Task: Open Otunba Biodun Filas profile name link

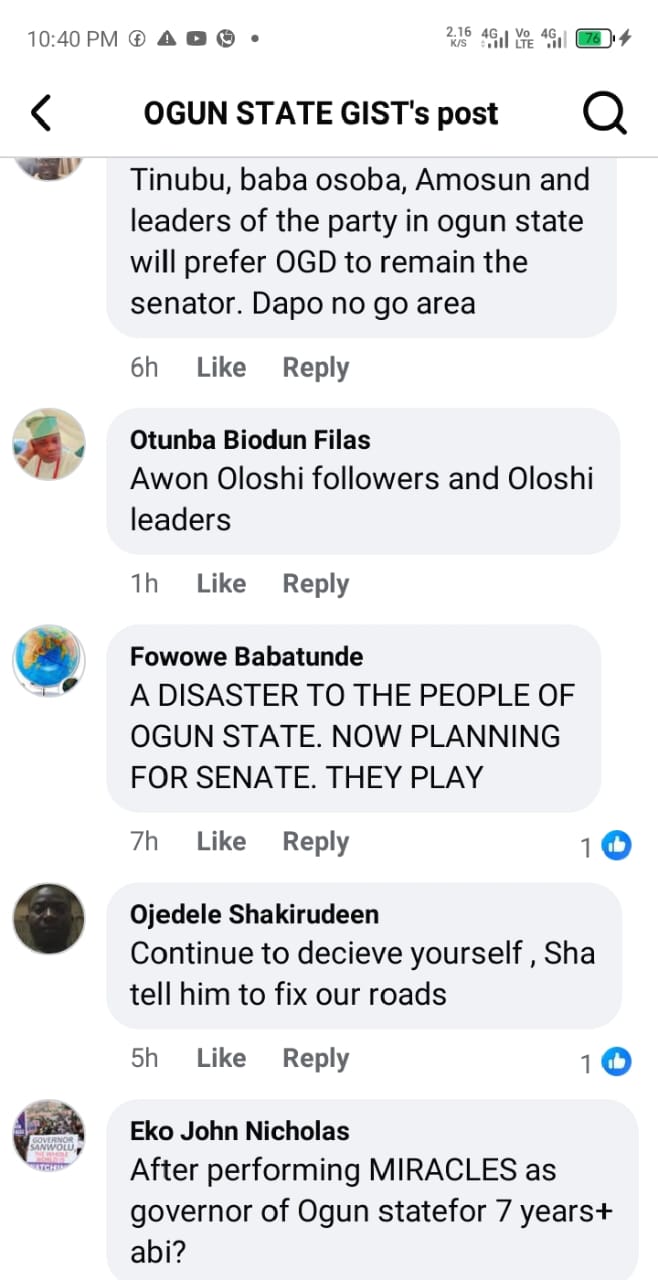Action: [250, 440]
